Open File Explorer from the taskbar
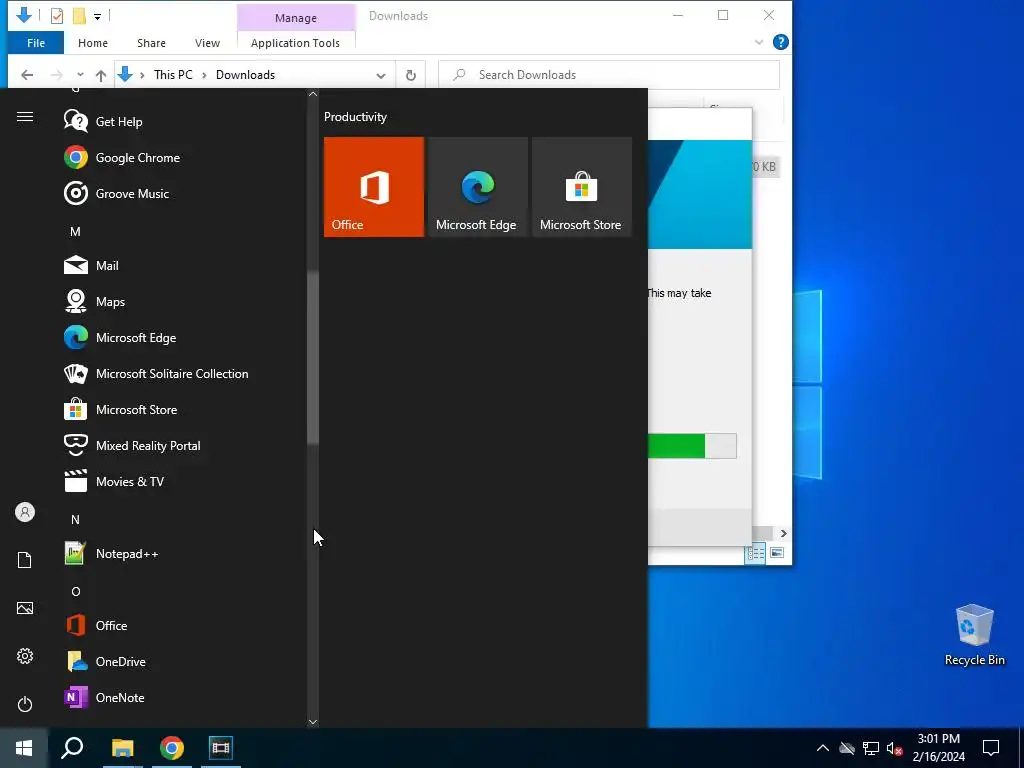The image size is (1024, 768). 122,748
